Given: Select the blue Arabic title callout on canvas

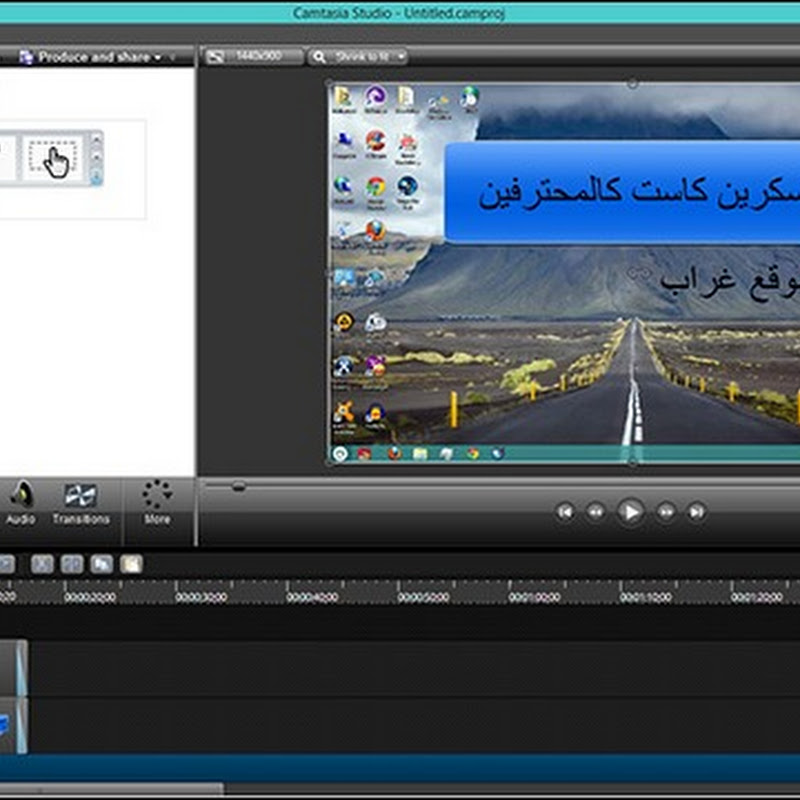Looking at the screenshot, I should (622, 192).
